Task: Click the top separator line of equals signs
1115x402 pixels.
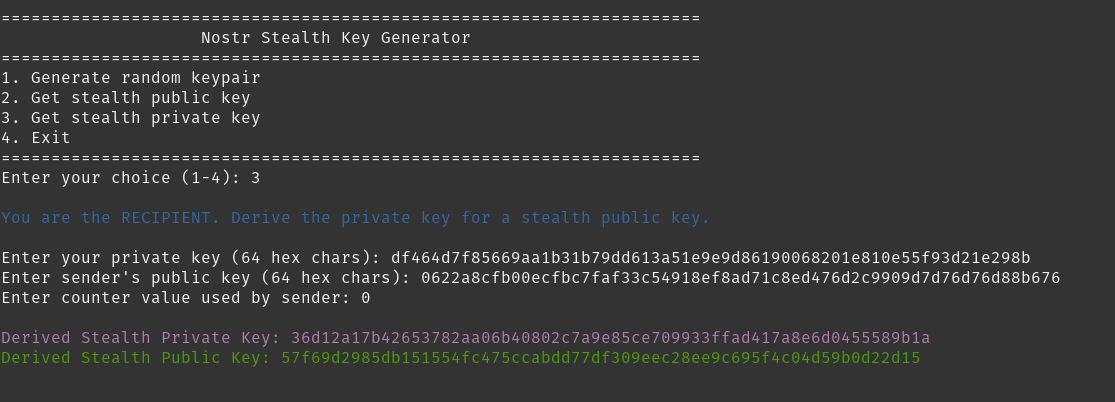Action: [x=351, y=18]
